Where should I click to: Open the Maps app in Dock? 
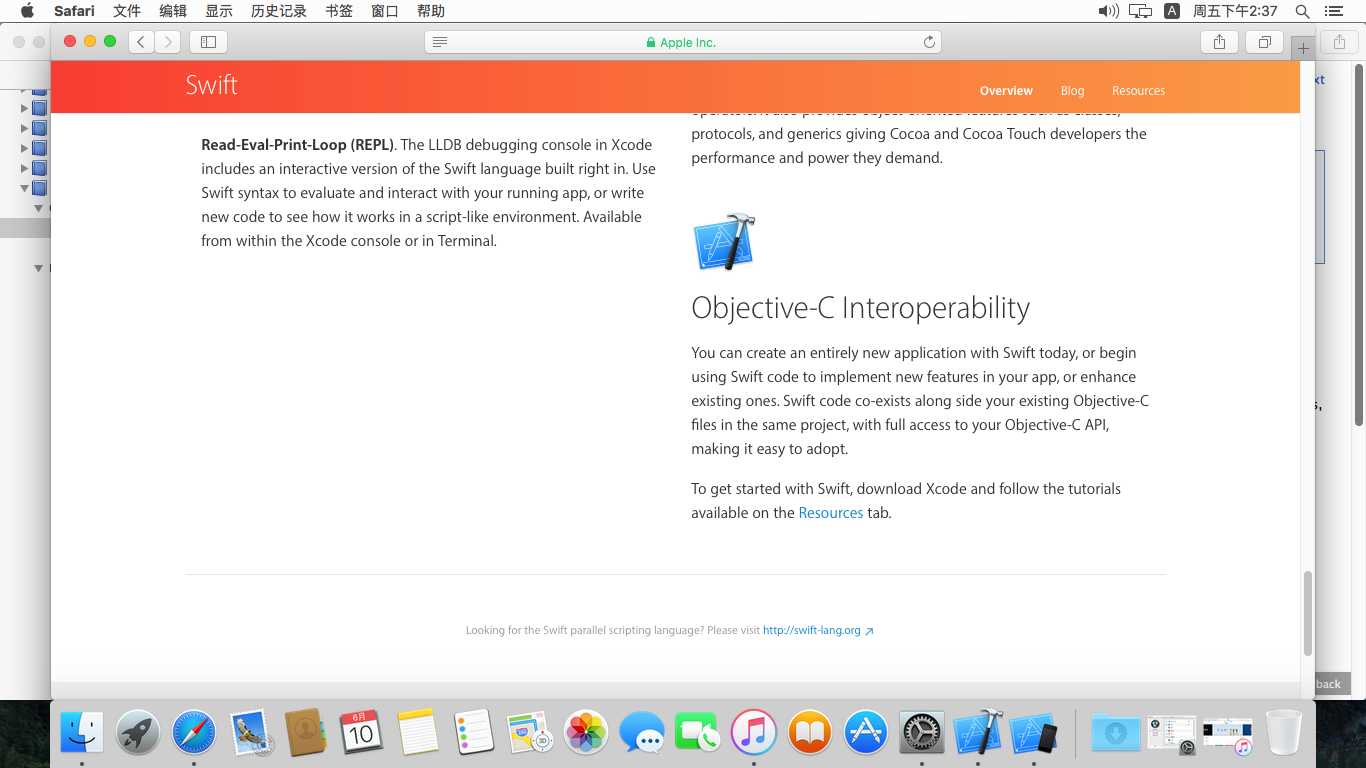point(530,733)
